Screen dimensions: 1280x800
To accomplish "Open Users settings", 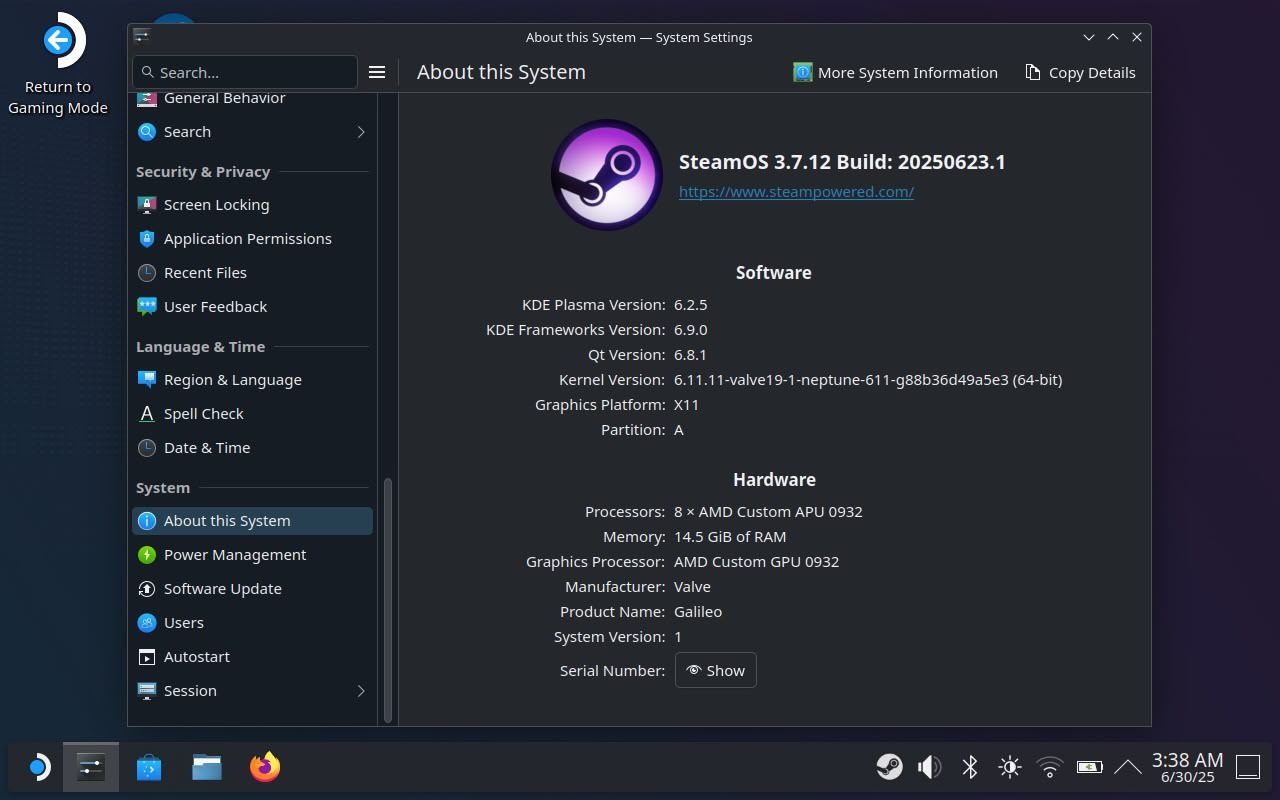I will (252, 622).
